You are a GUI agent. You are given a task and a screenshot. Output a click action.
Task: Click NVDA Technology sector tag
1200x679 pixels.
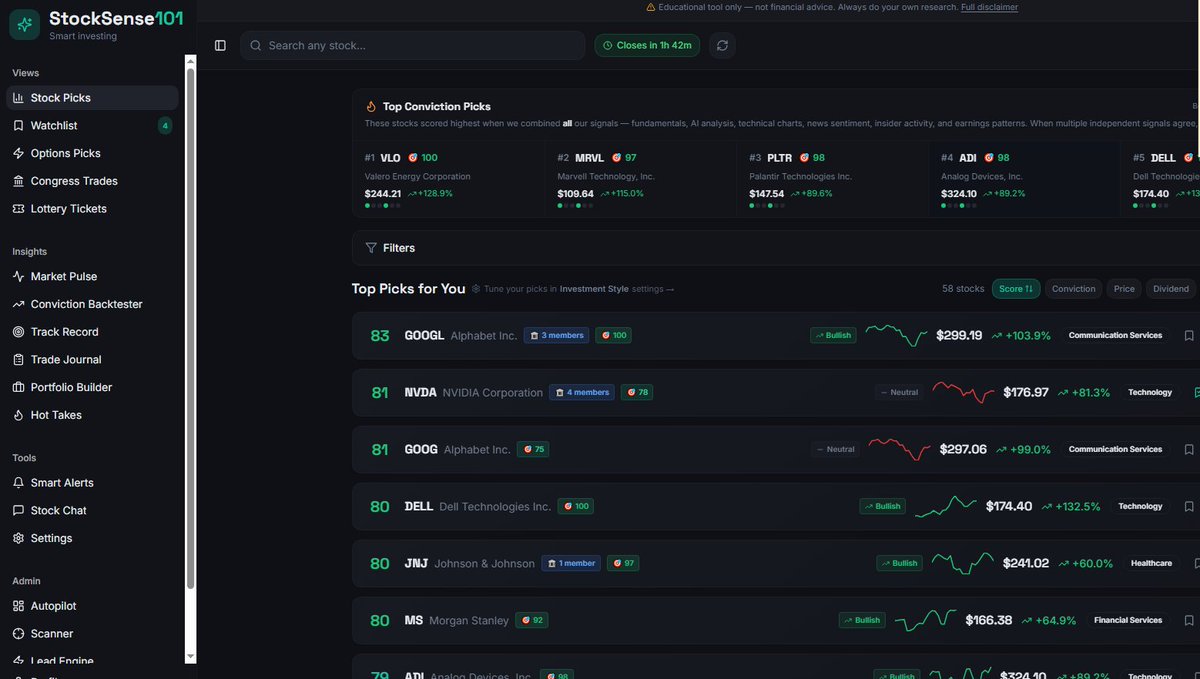tap(1150, 393)
